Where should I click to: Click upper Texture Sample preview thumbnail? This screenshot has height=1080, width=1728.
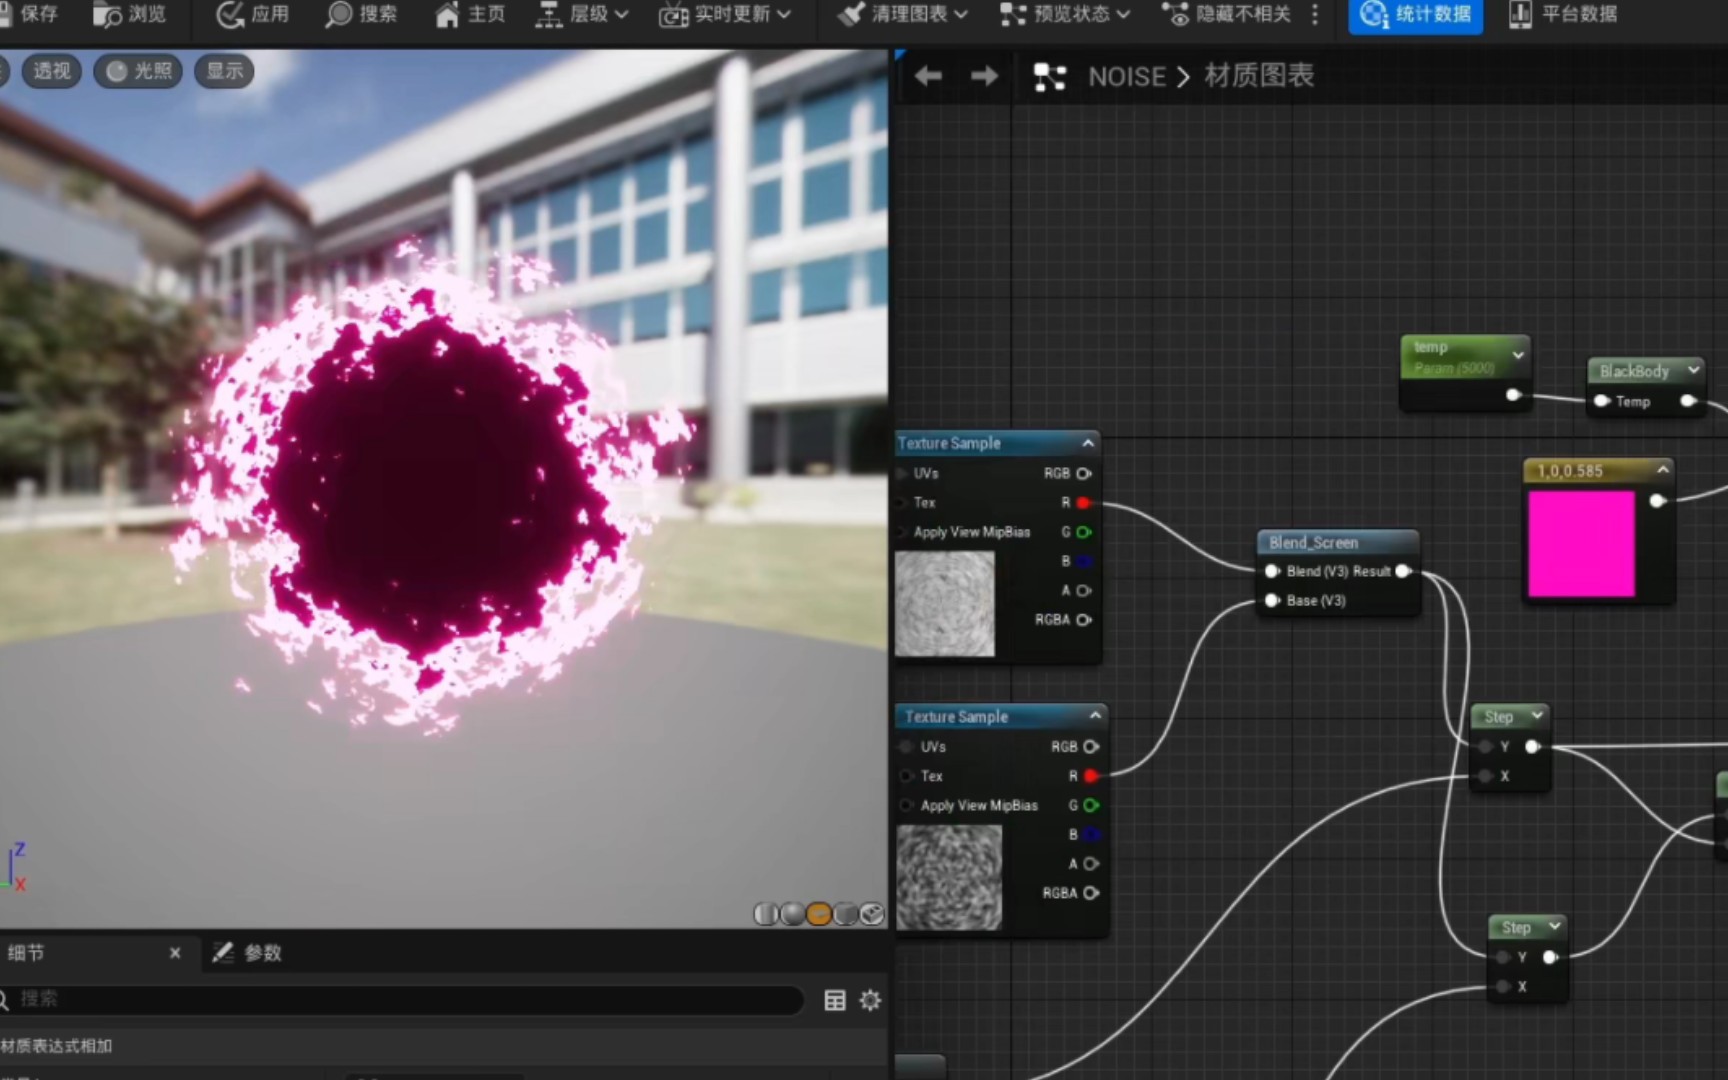coord(945,604)
